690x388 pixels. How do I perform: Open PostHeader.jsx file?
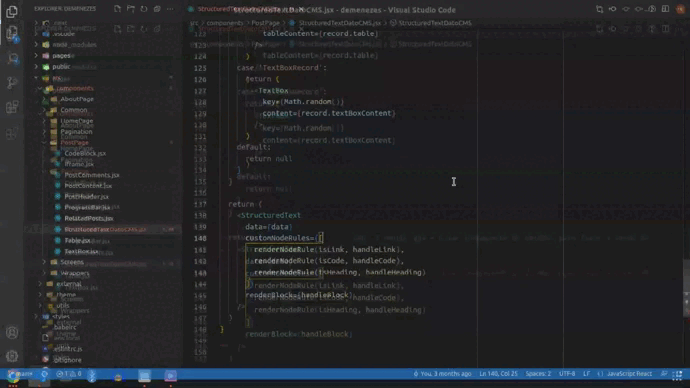click(x=87, y=197)
